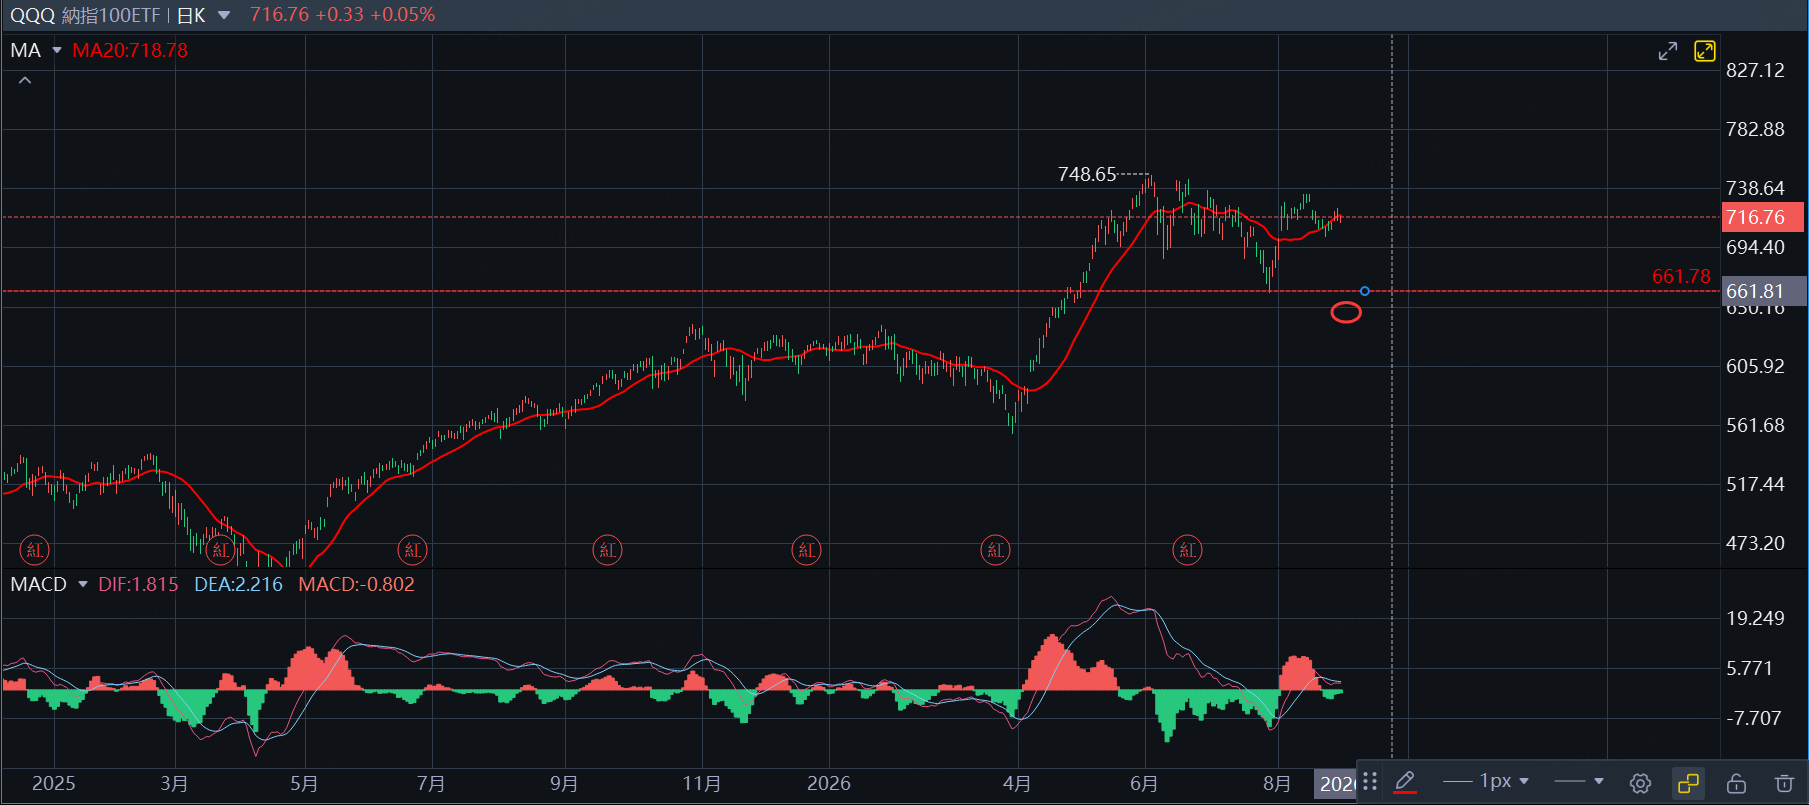Collapse panel using the up chevron under MA
1809x805 pixels.
tap(25, 80)
